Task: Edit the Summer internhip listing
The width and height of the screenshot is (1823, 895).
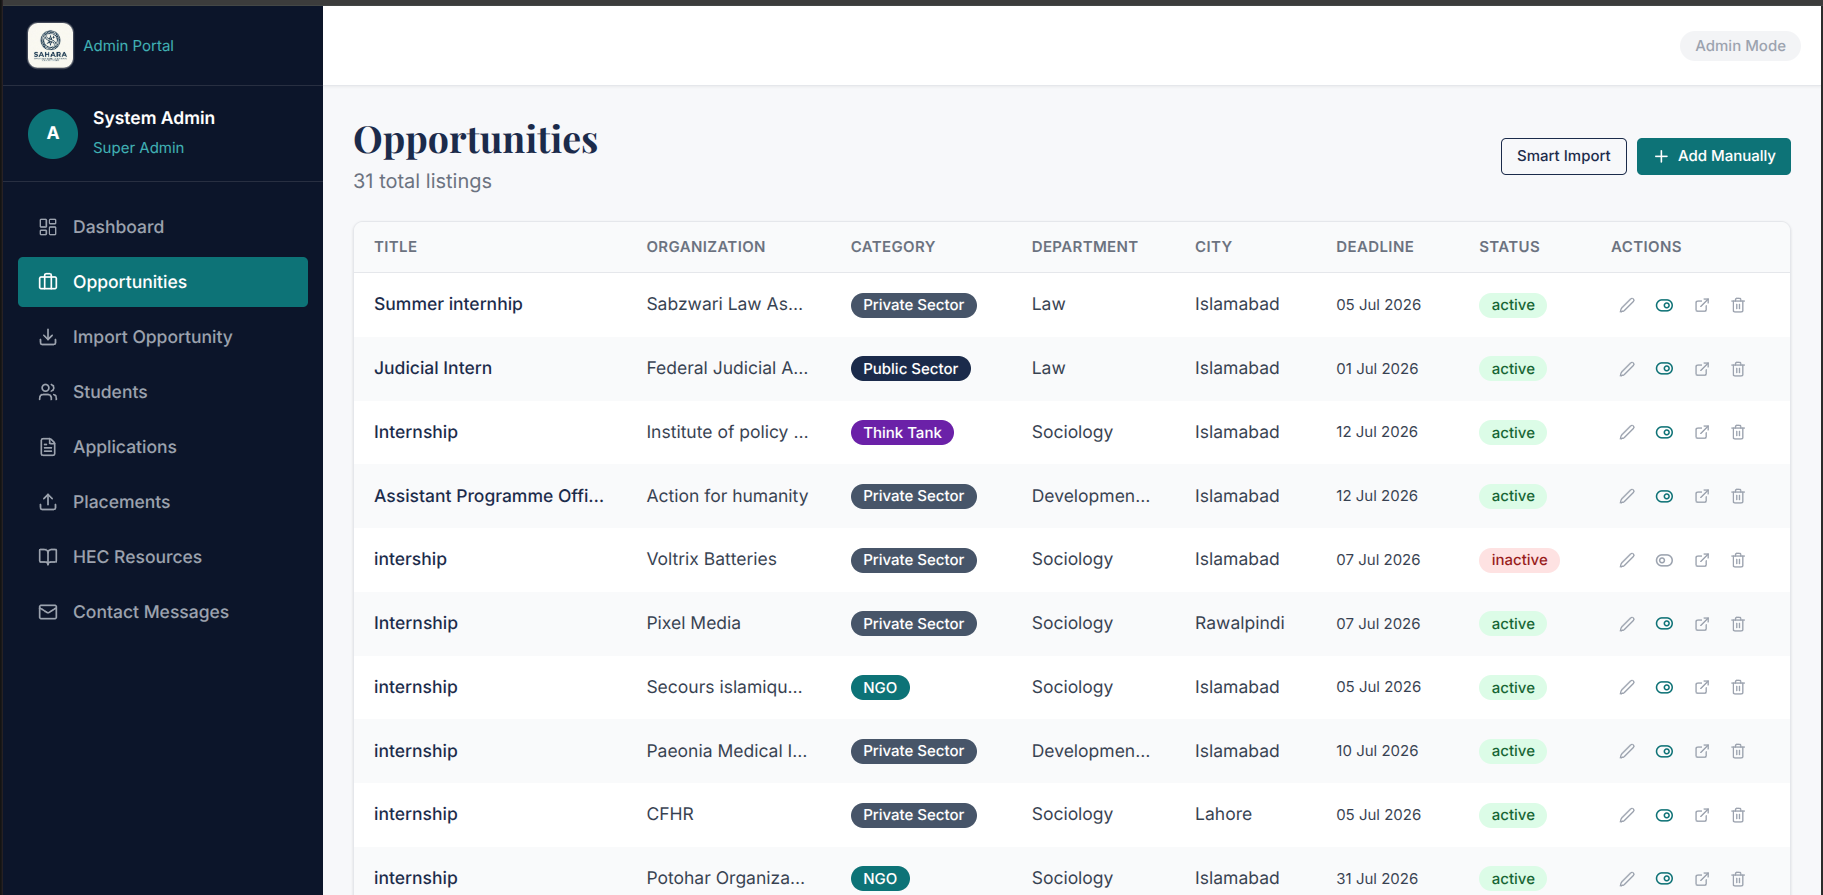Action: (1627, 305)
